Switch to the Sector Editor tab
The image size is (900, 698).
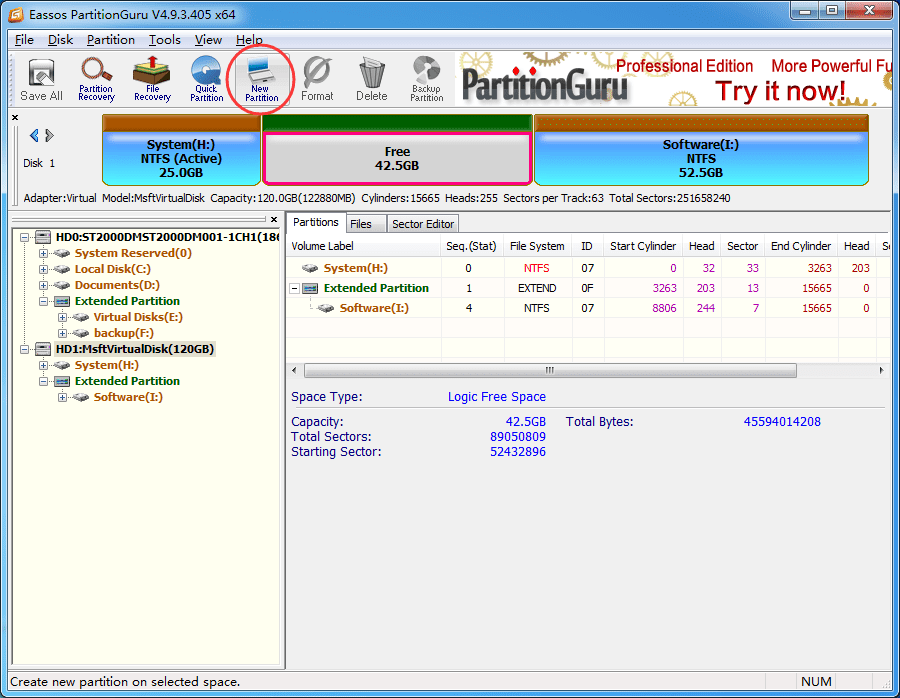(x=423, y=224)
